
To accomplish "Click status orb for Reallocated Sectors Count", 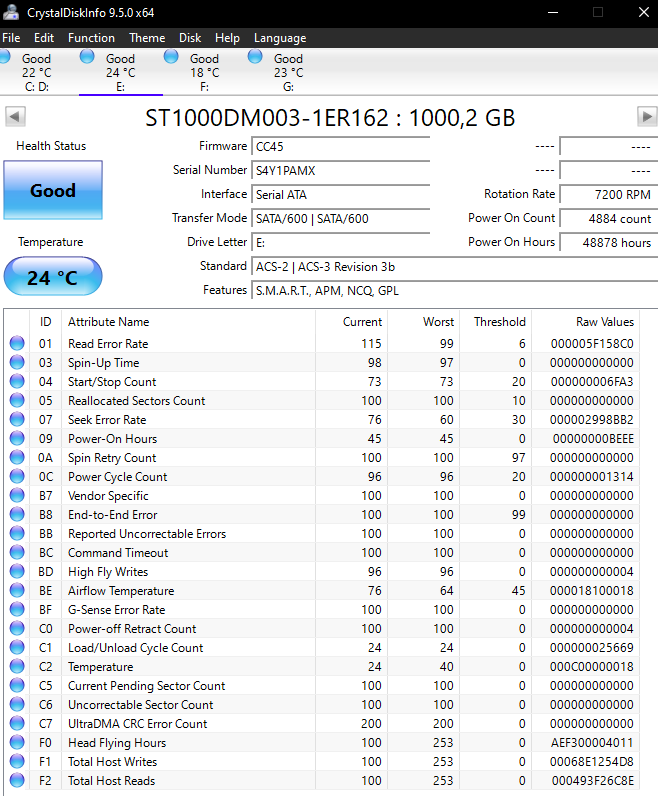I will [17, 401].
